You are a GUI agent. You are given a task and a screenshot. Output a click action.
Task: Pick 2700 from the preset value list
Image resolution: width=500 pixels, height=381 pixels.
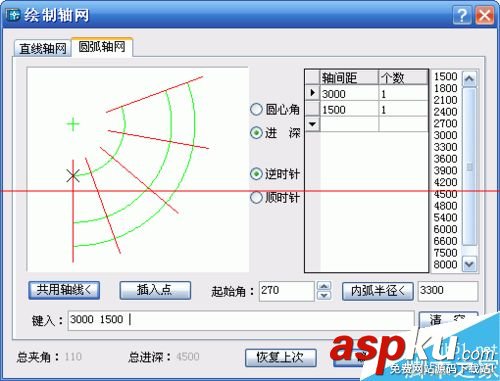point(445,123)
